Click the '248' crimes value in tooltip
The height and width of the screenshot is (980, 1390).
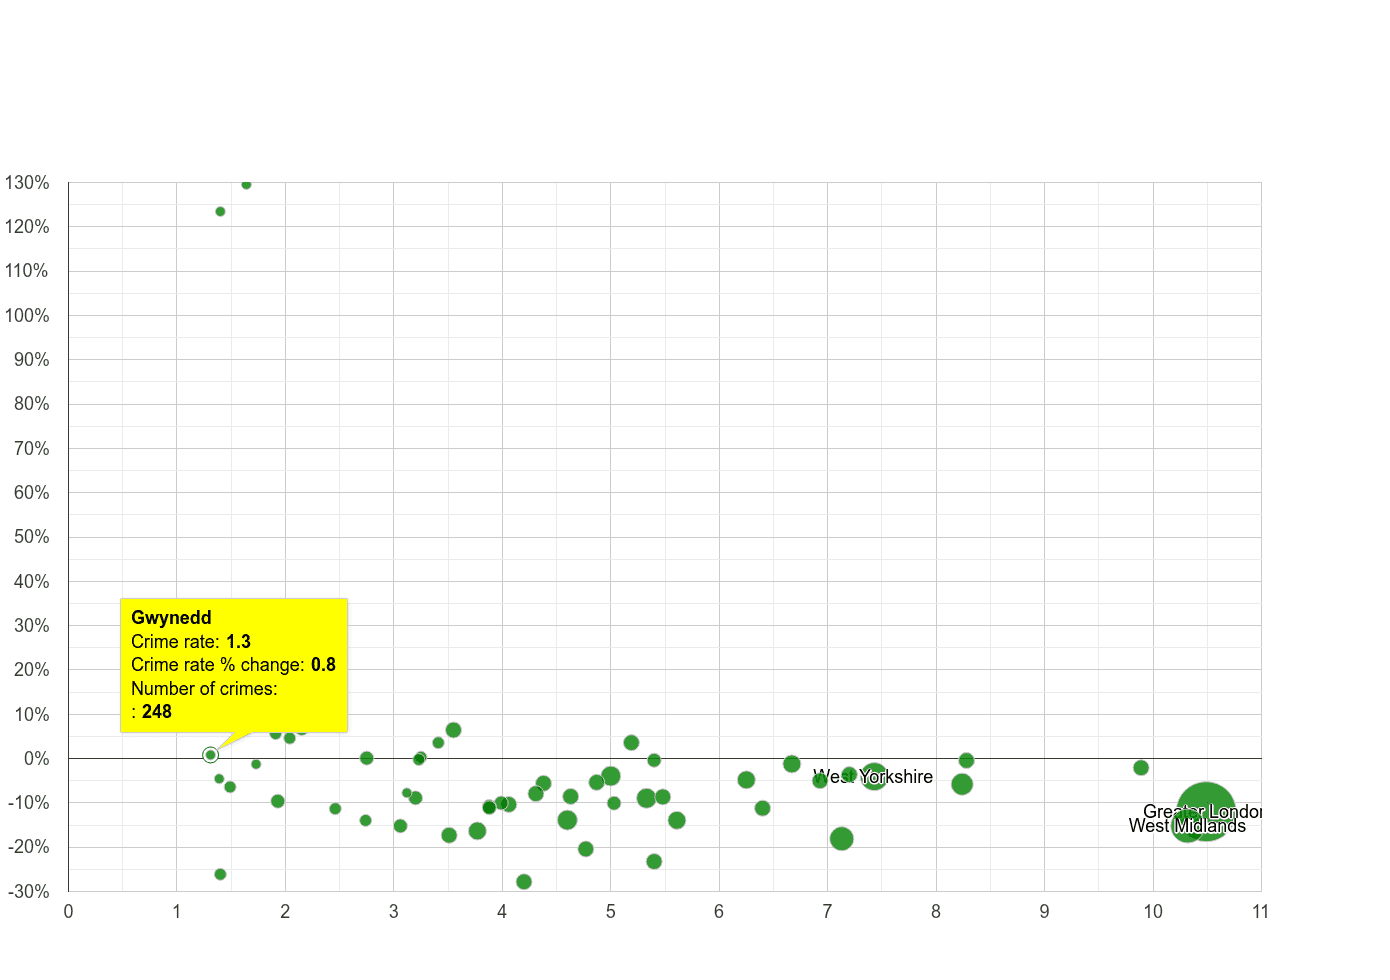[x=157, y=712]
